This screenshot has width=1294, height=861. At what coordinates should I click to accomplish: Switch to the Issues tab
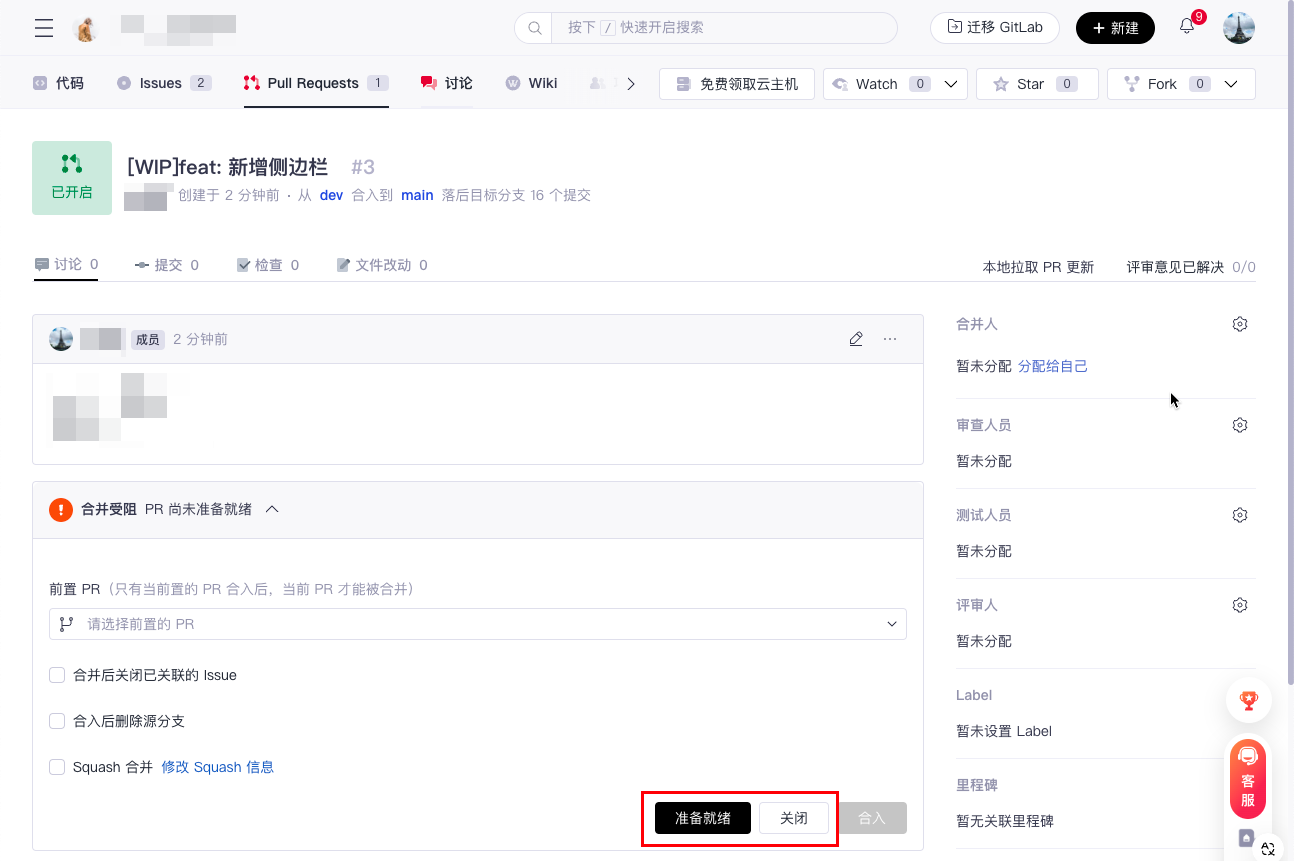163,83
